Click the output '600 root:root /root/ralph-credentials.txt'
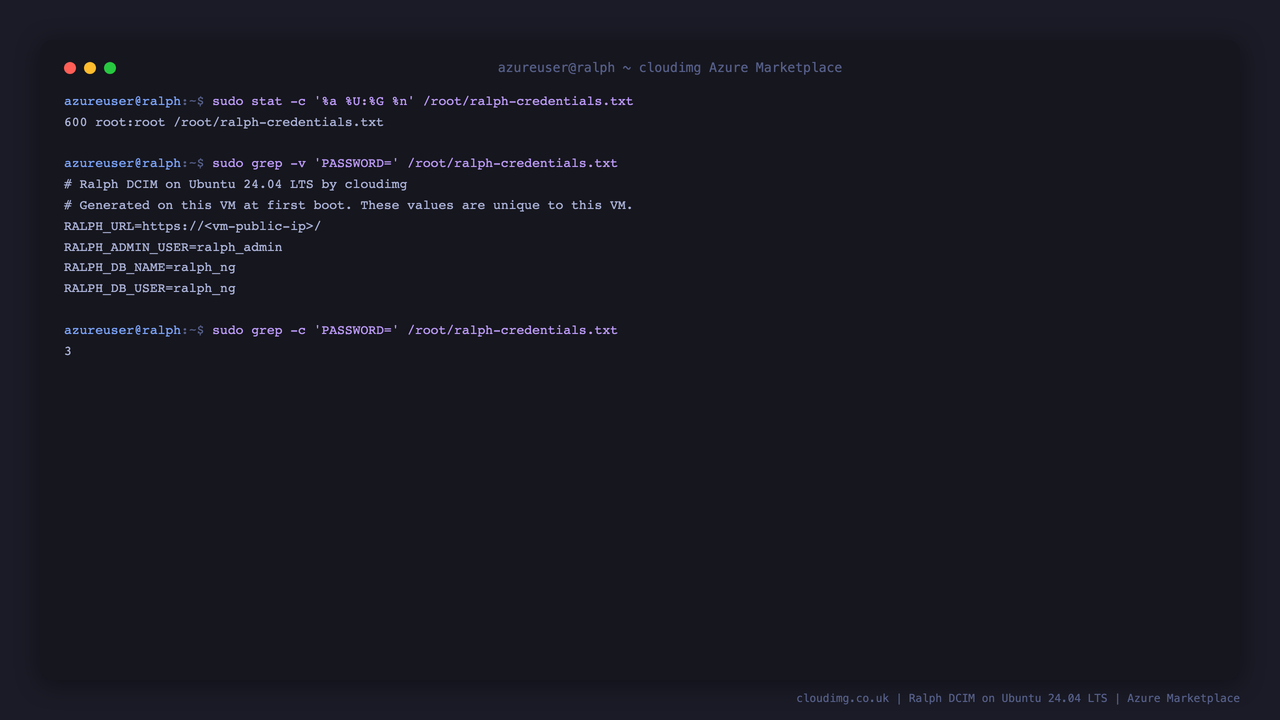The image size is (1280, 720). pyautogui.click(x=224, y=122)
